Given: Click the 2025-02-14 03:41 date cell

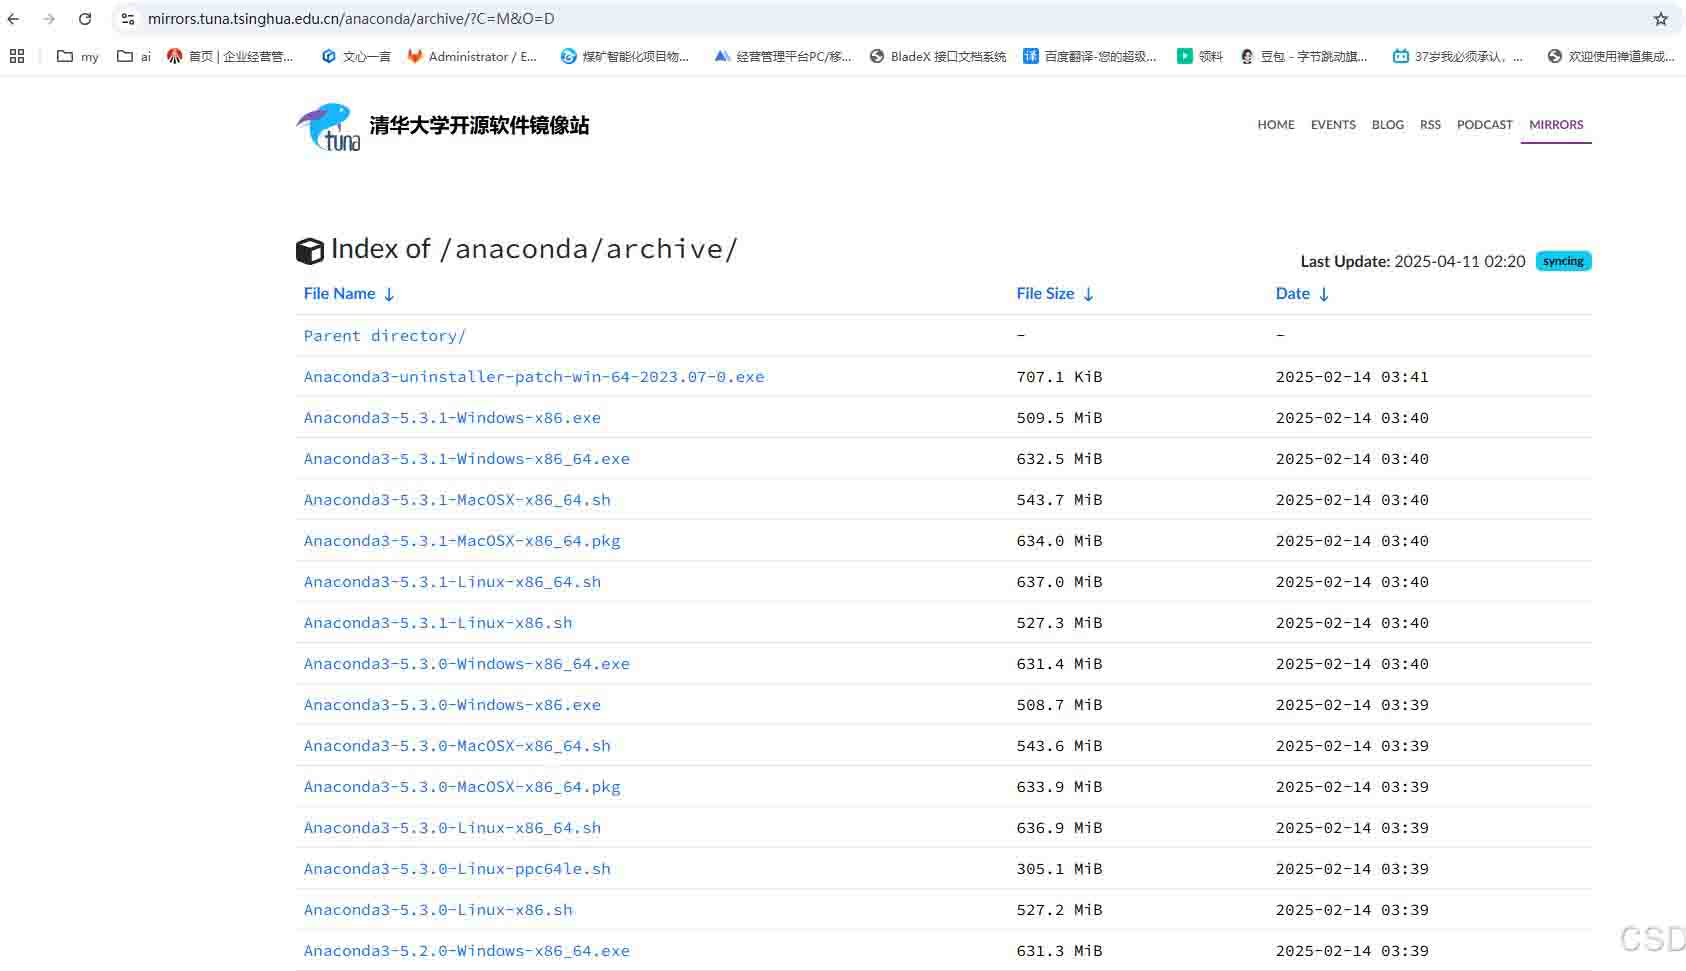Looking at the screenshot, I should (x=1352, y=377).
